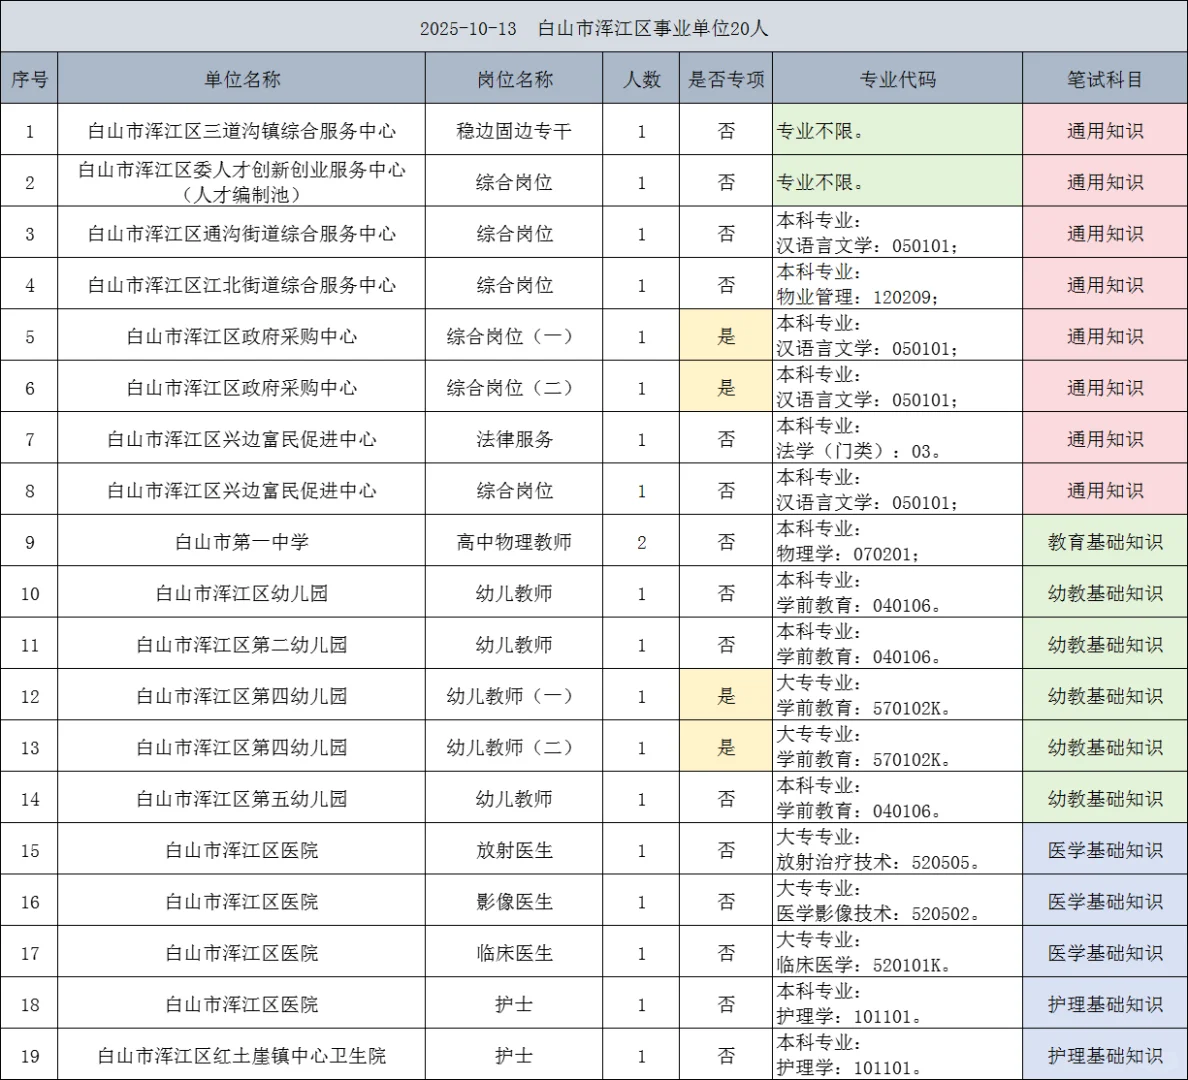The image size is (1188, 1080).
Task: Click unit cell '白山市浑江区第二幼儿园'
Action: 242,644
